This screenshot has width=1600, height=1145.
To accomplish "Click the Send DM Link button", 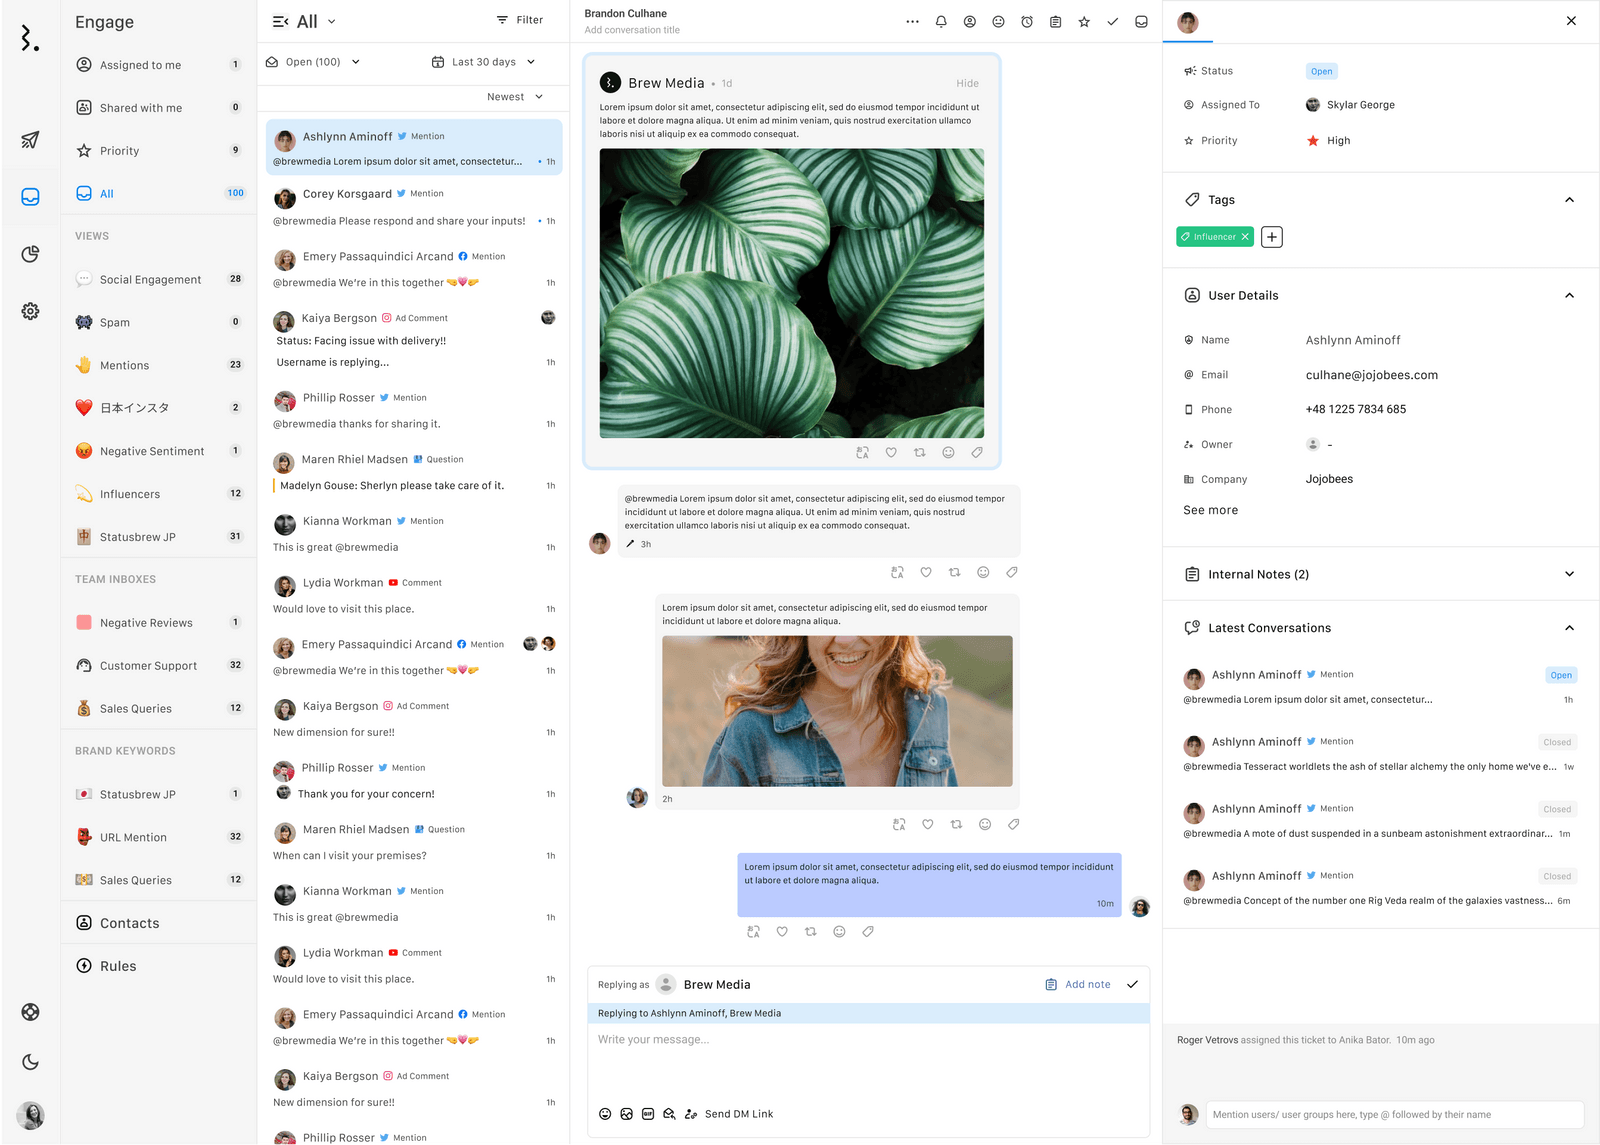I will click(x=738, y=1114).
